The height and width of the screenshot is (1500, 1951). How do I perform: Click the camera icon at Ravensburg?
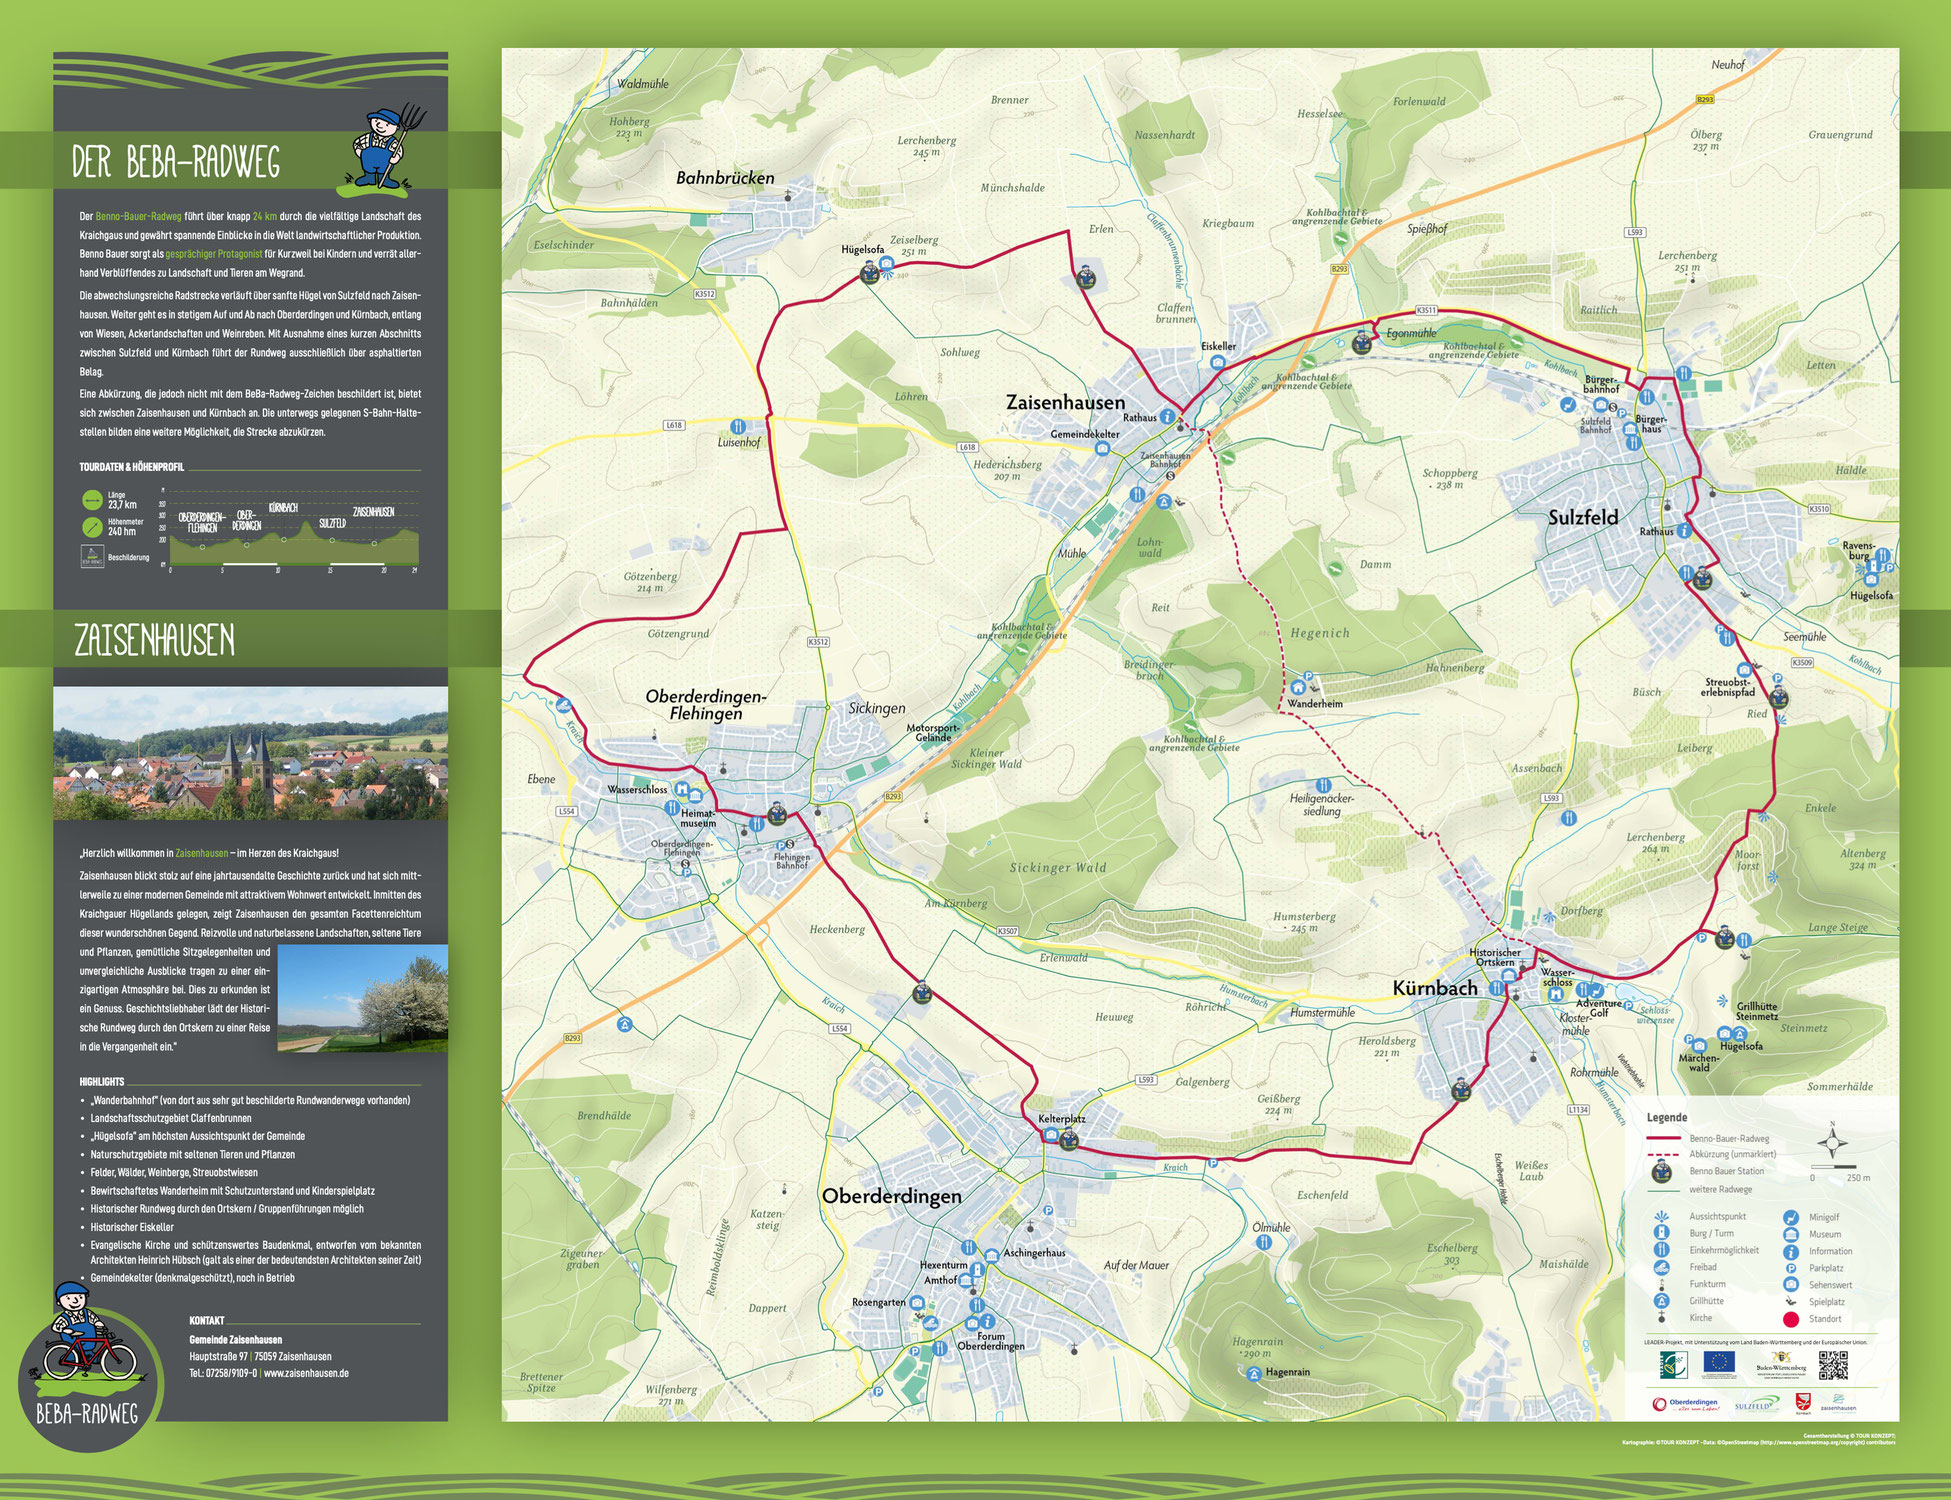pyautogui.click(x=1871, y=580)
